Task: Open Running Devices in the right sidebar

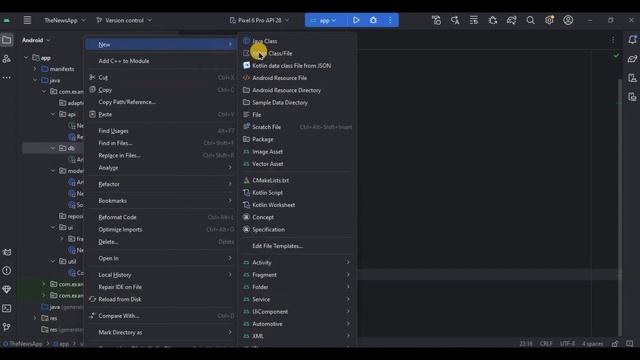Action: pyautogui.click(x=632, y=97)
